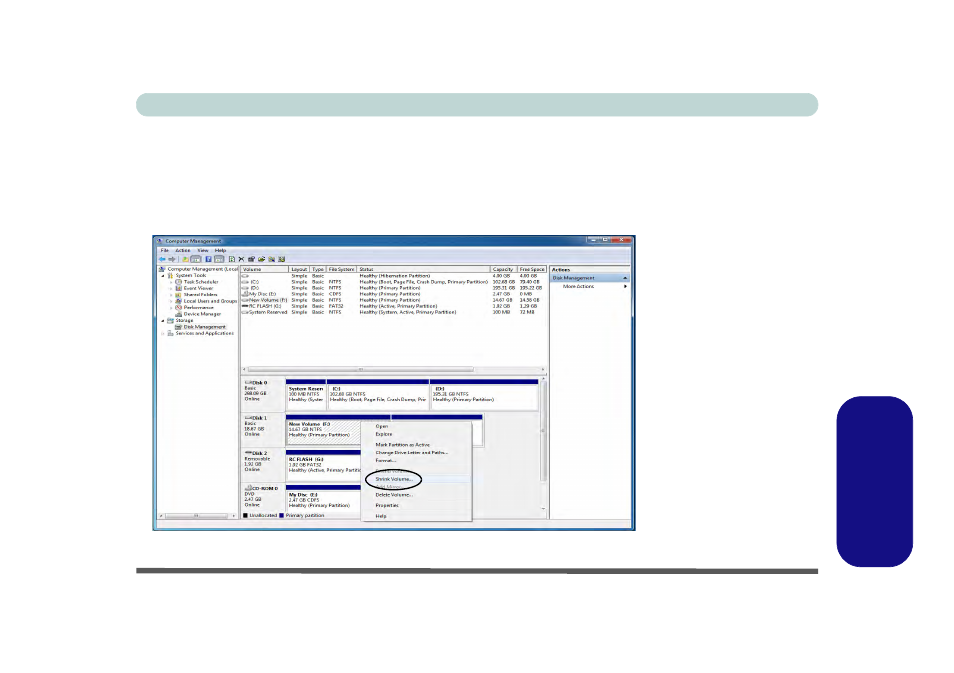Select the RC FLASH (G:) volume row
This screenshot has height=673, width=954.
click(x=394, y=306)
